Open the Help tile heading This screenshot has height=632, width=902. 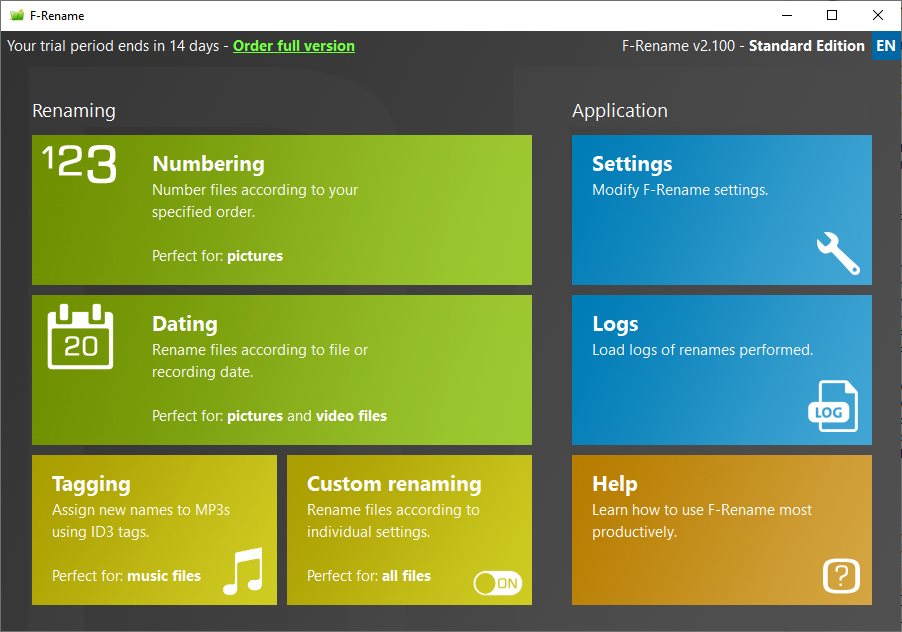click(x=614, y=484)
